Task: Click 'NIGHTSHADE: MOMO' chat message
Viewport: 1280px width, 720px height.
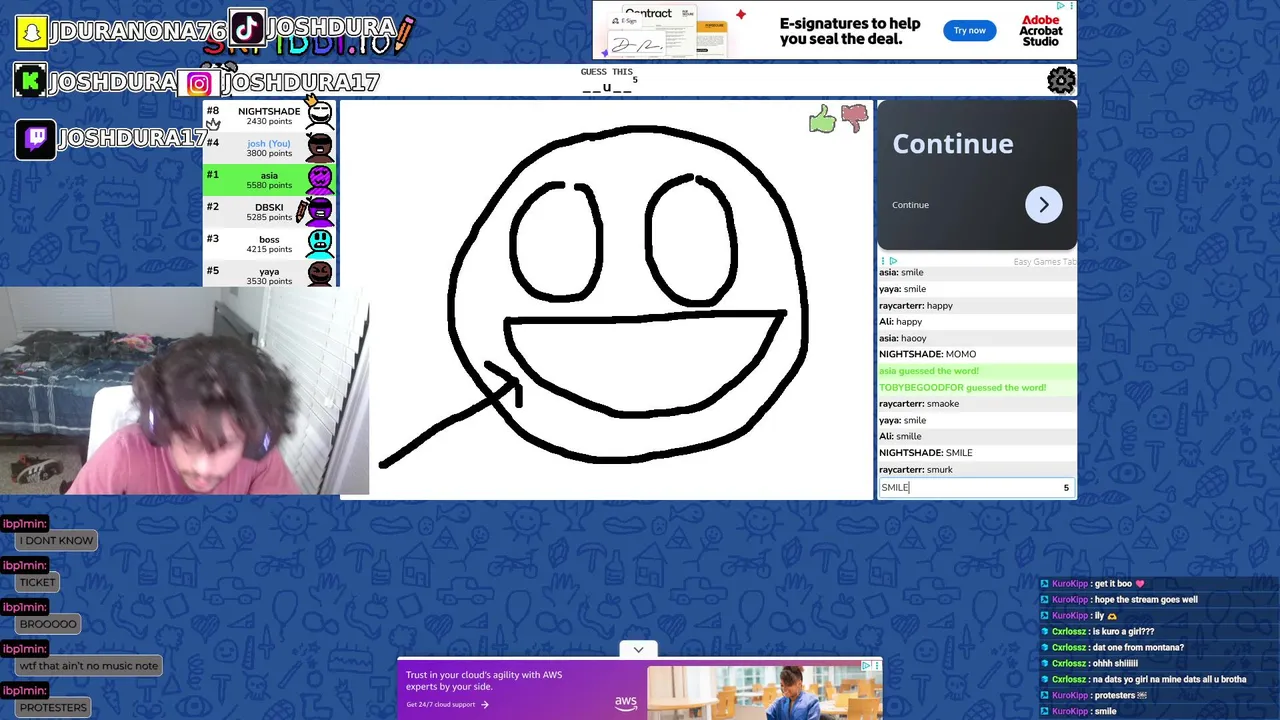Action: [x=977, y=354]
